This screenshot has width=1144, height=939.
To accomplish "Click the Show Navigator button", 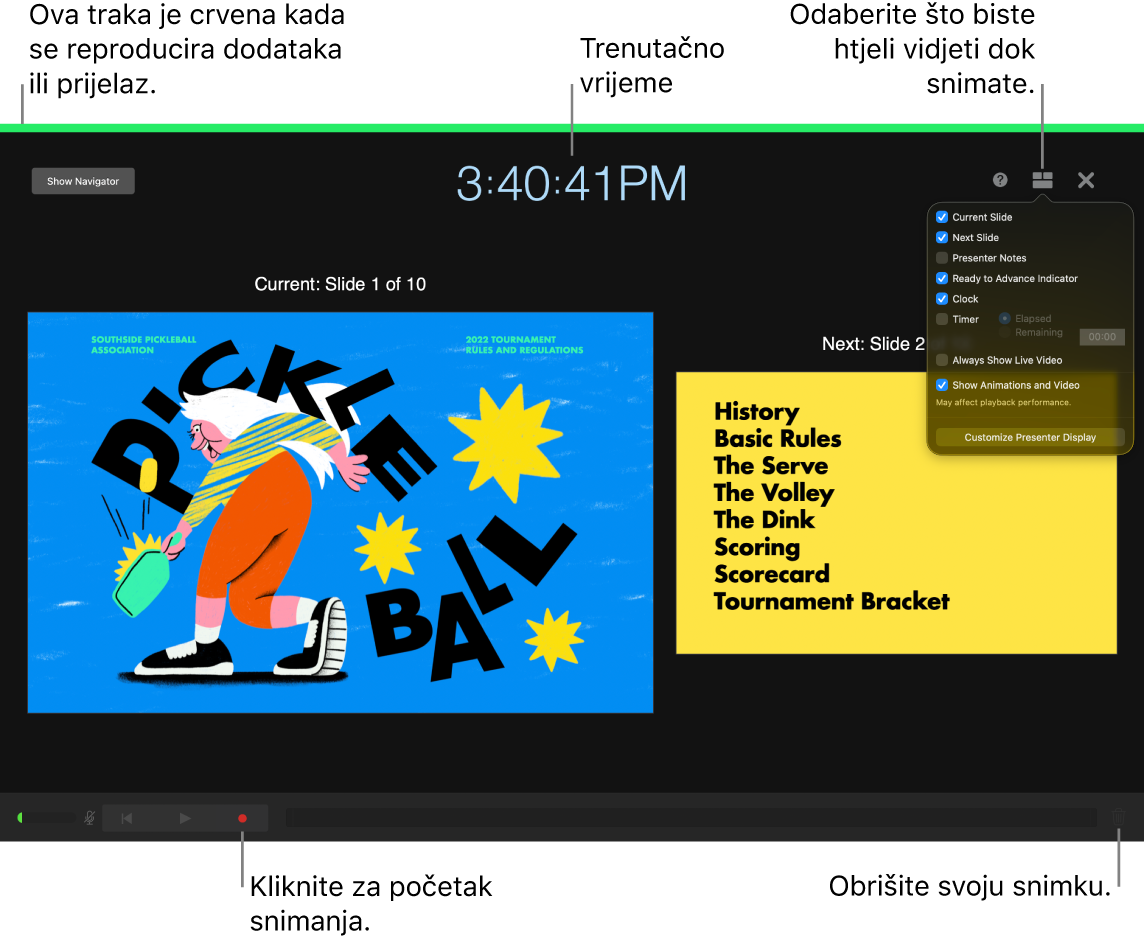I will point(83,182).
